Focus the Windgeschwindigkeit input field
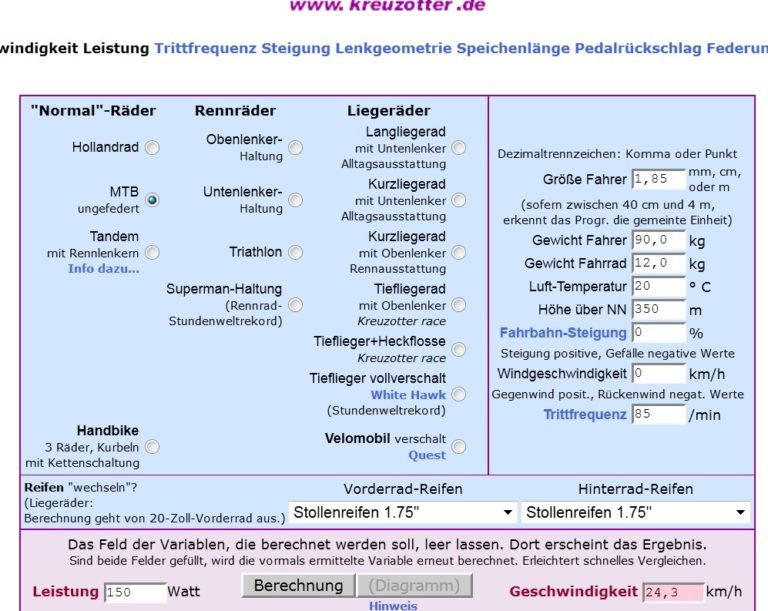 tap(658, 374)
